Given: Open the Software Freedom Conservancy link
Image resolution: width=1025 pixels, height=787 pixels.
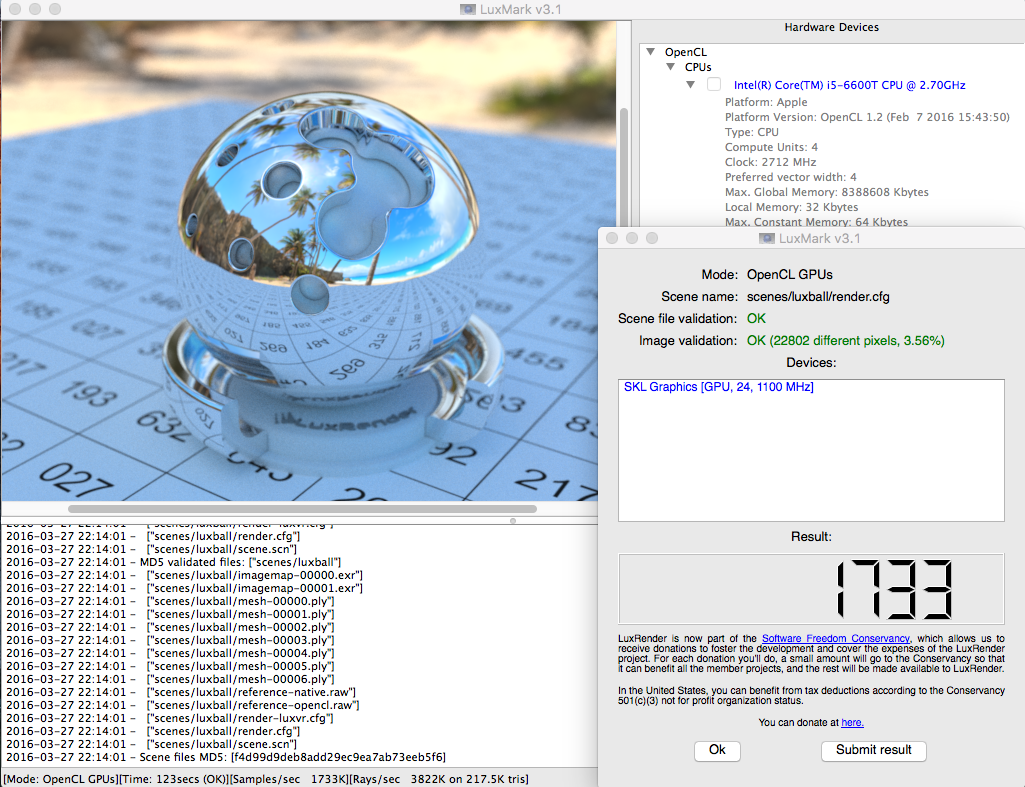Looking at the screenshot, I should (835, 639).
